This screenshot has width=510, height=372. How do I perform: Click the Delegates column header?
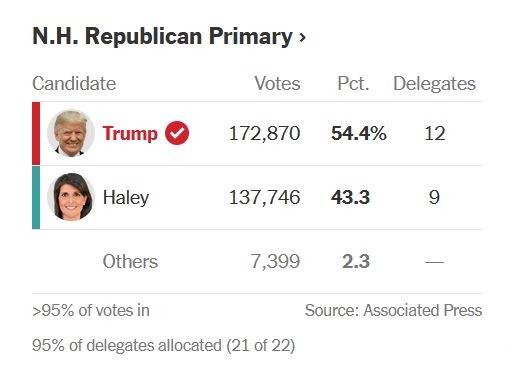[x=434, y=83]
